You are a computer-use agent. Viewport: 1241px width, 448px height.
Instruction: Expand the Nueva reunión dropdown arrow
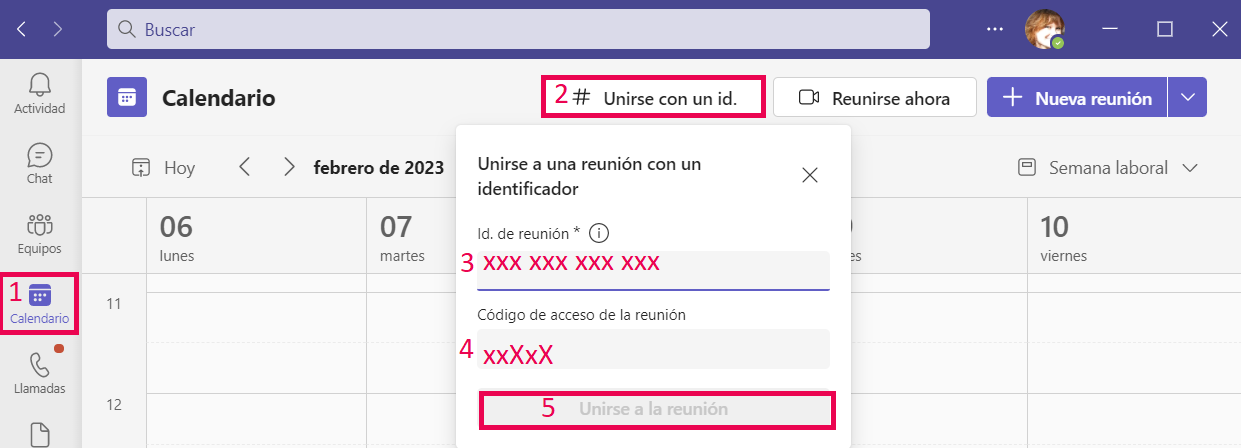1187,97
